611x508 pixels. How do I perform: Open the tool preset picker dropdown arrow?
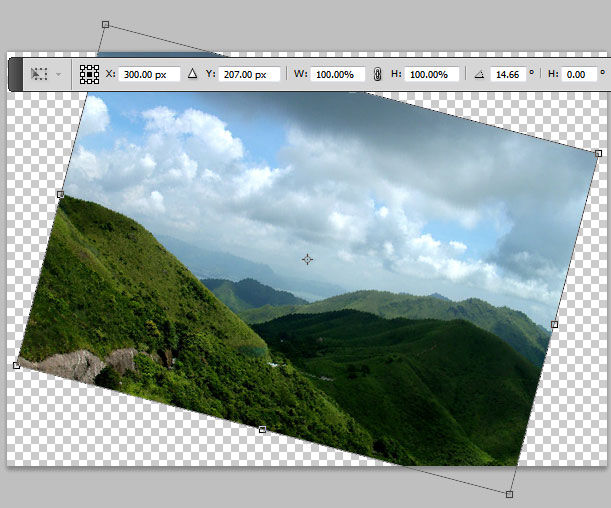pyautogui.click(x=58, y=74)
